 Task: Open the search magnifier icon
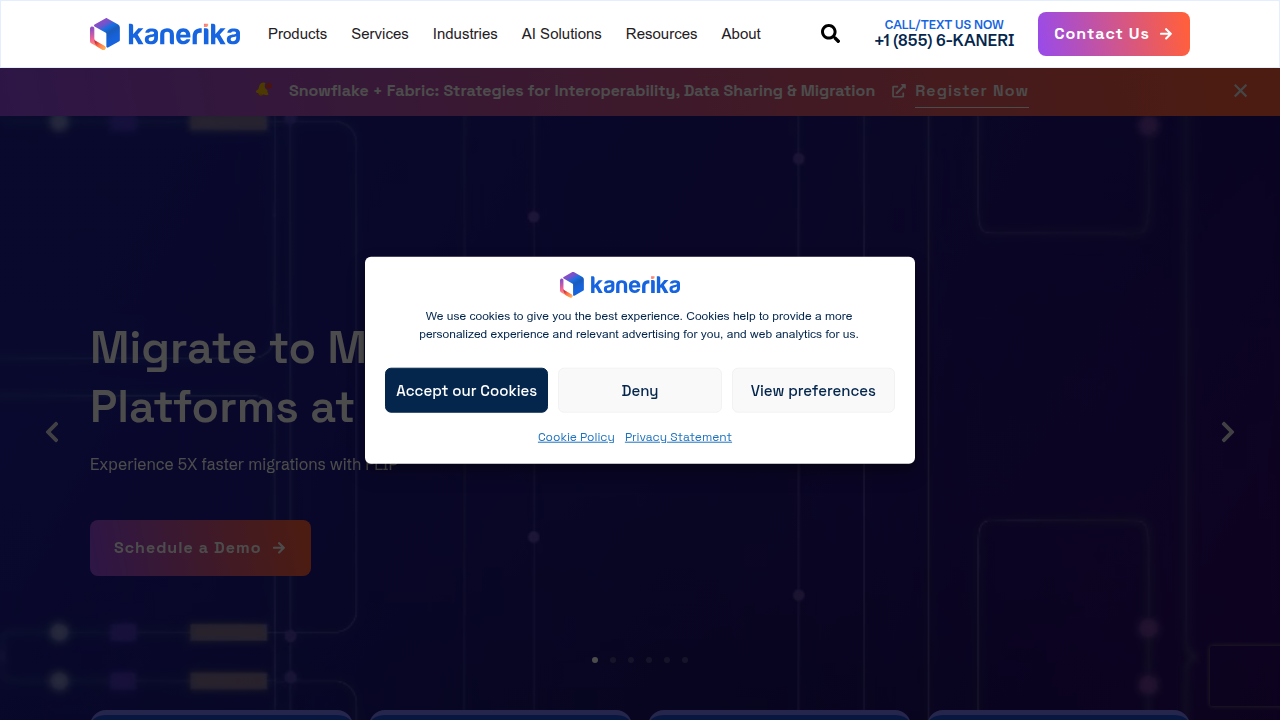(830, 34)
